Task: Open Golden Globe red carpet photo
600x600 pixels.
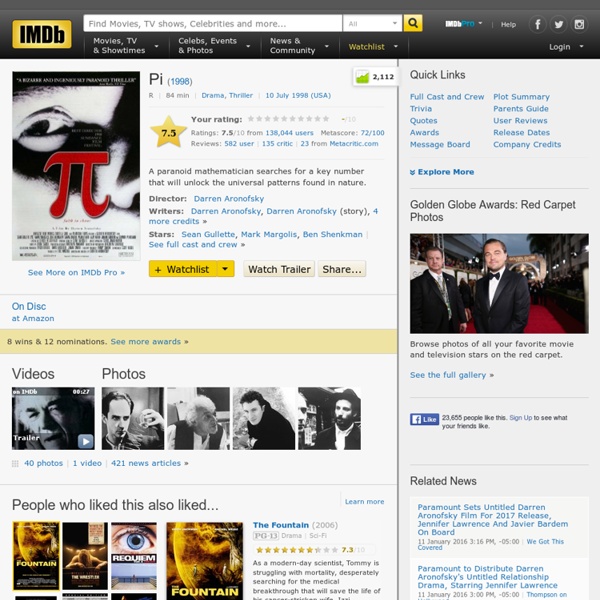Action: [x=499, y=283]
